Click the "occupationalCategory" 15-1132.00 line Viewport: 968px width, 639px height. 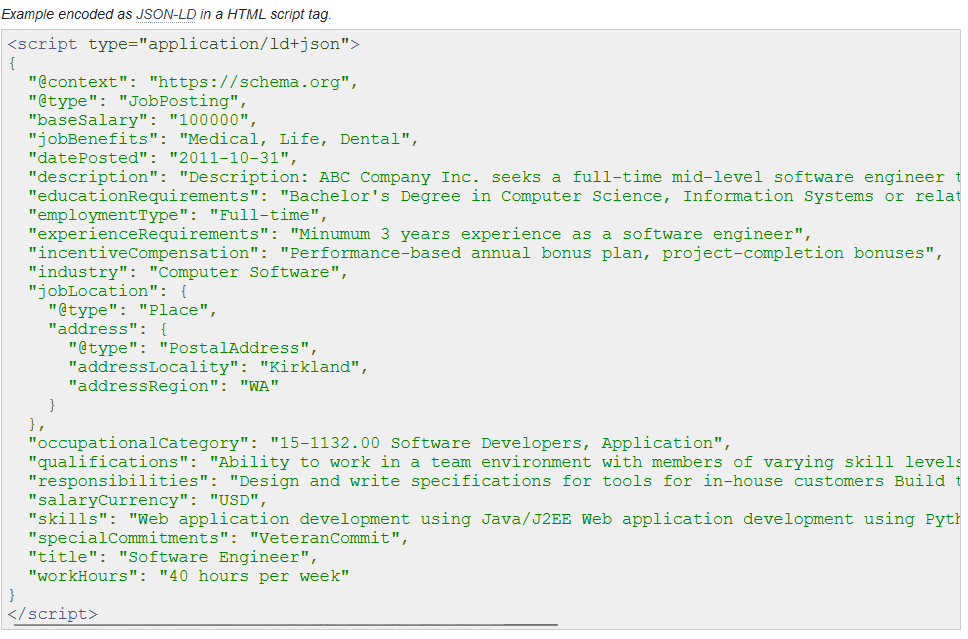pos(379,444)
